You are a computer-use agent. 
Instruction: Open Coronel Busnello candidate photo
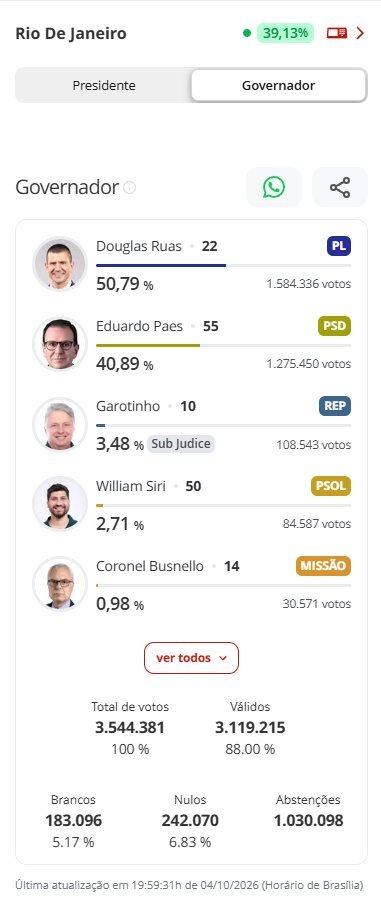coord(60,583)
